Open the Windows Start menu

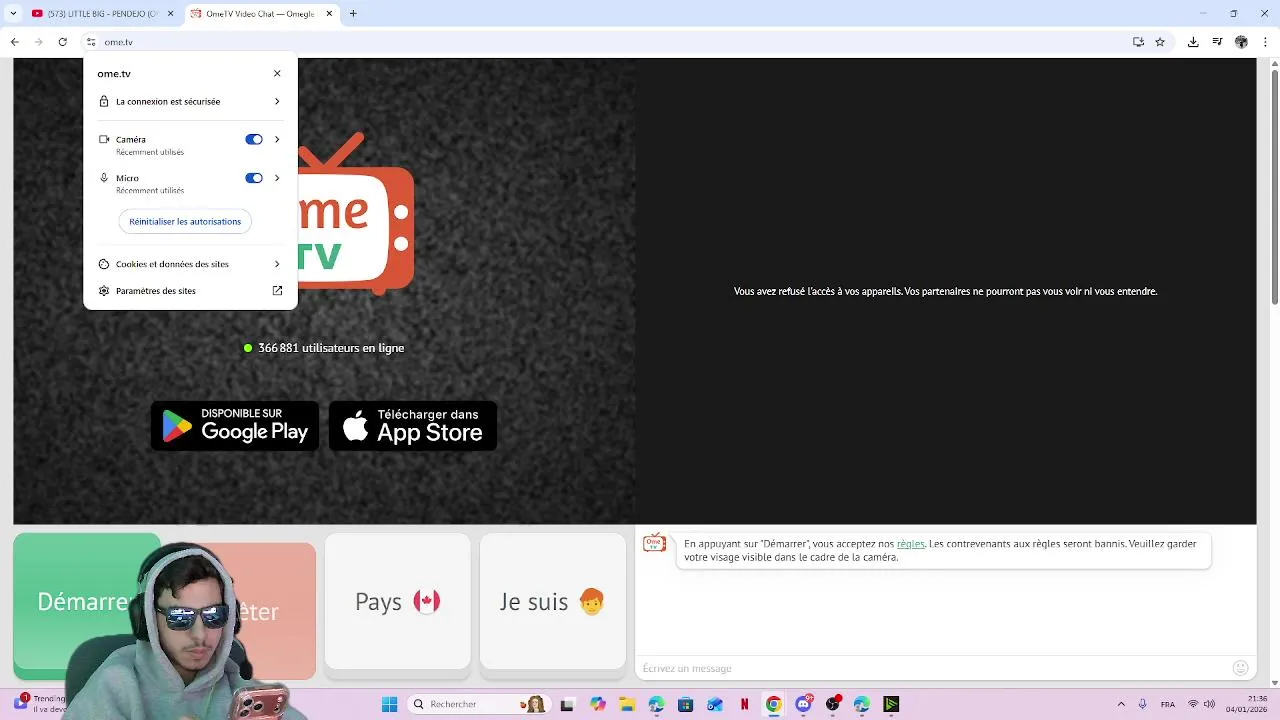pyautogui.click(x=389, y=704)
